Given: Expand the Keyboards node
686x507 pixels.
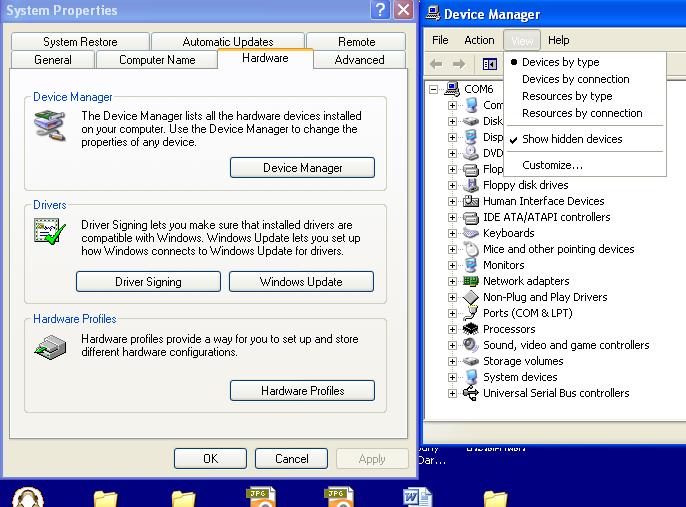Looking at the screenshot, I should (452, 234).
